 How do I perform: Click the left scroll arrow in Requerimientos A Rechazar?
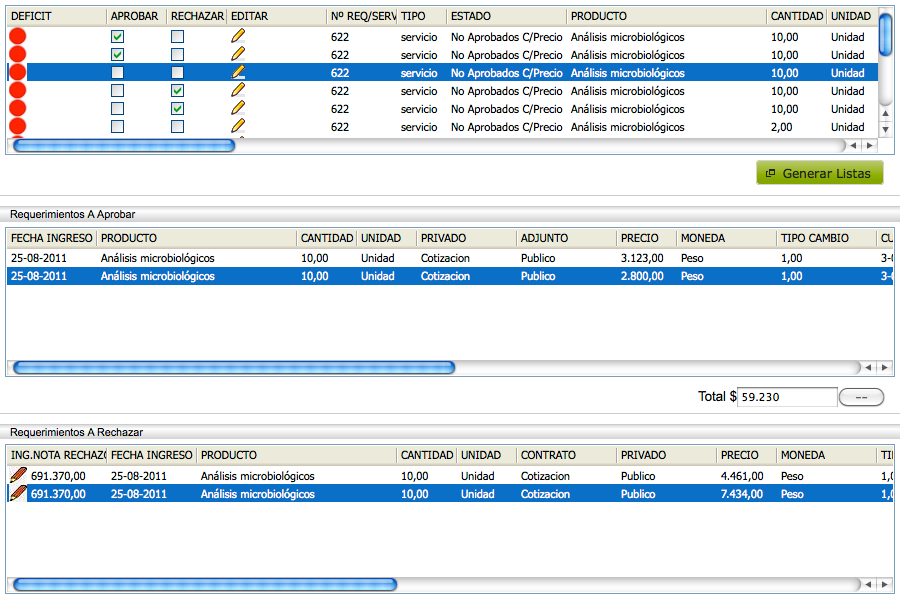click(869, 584)
